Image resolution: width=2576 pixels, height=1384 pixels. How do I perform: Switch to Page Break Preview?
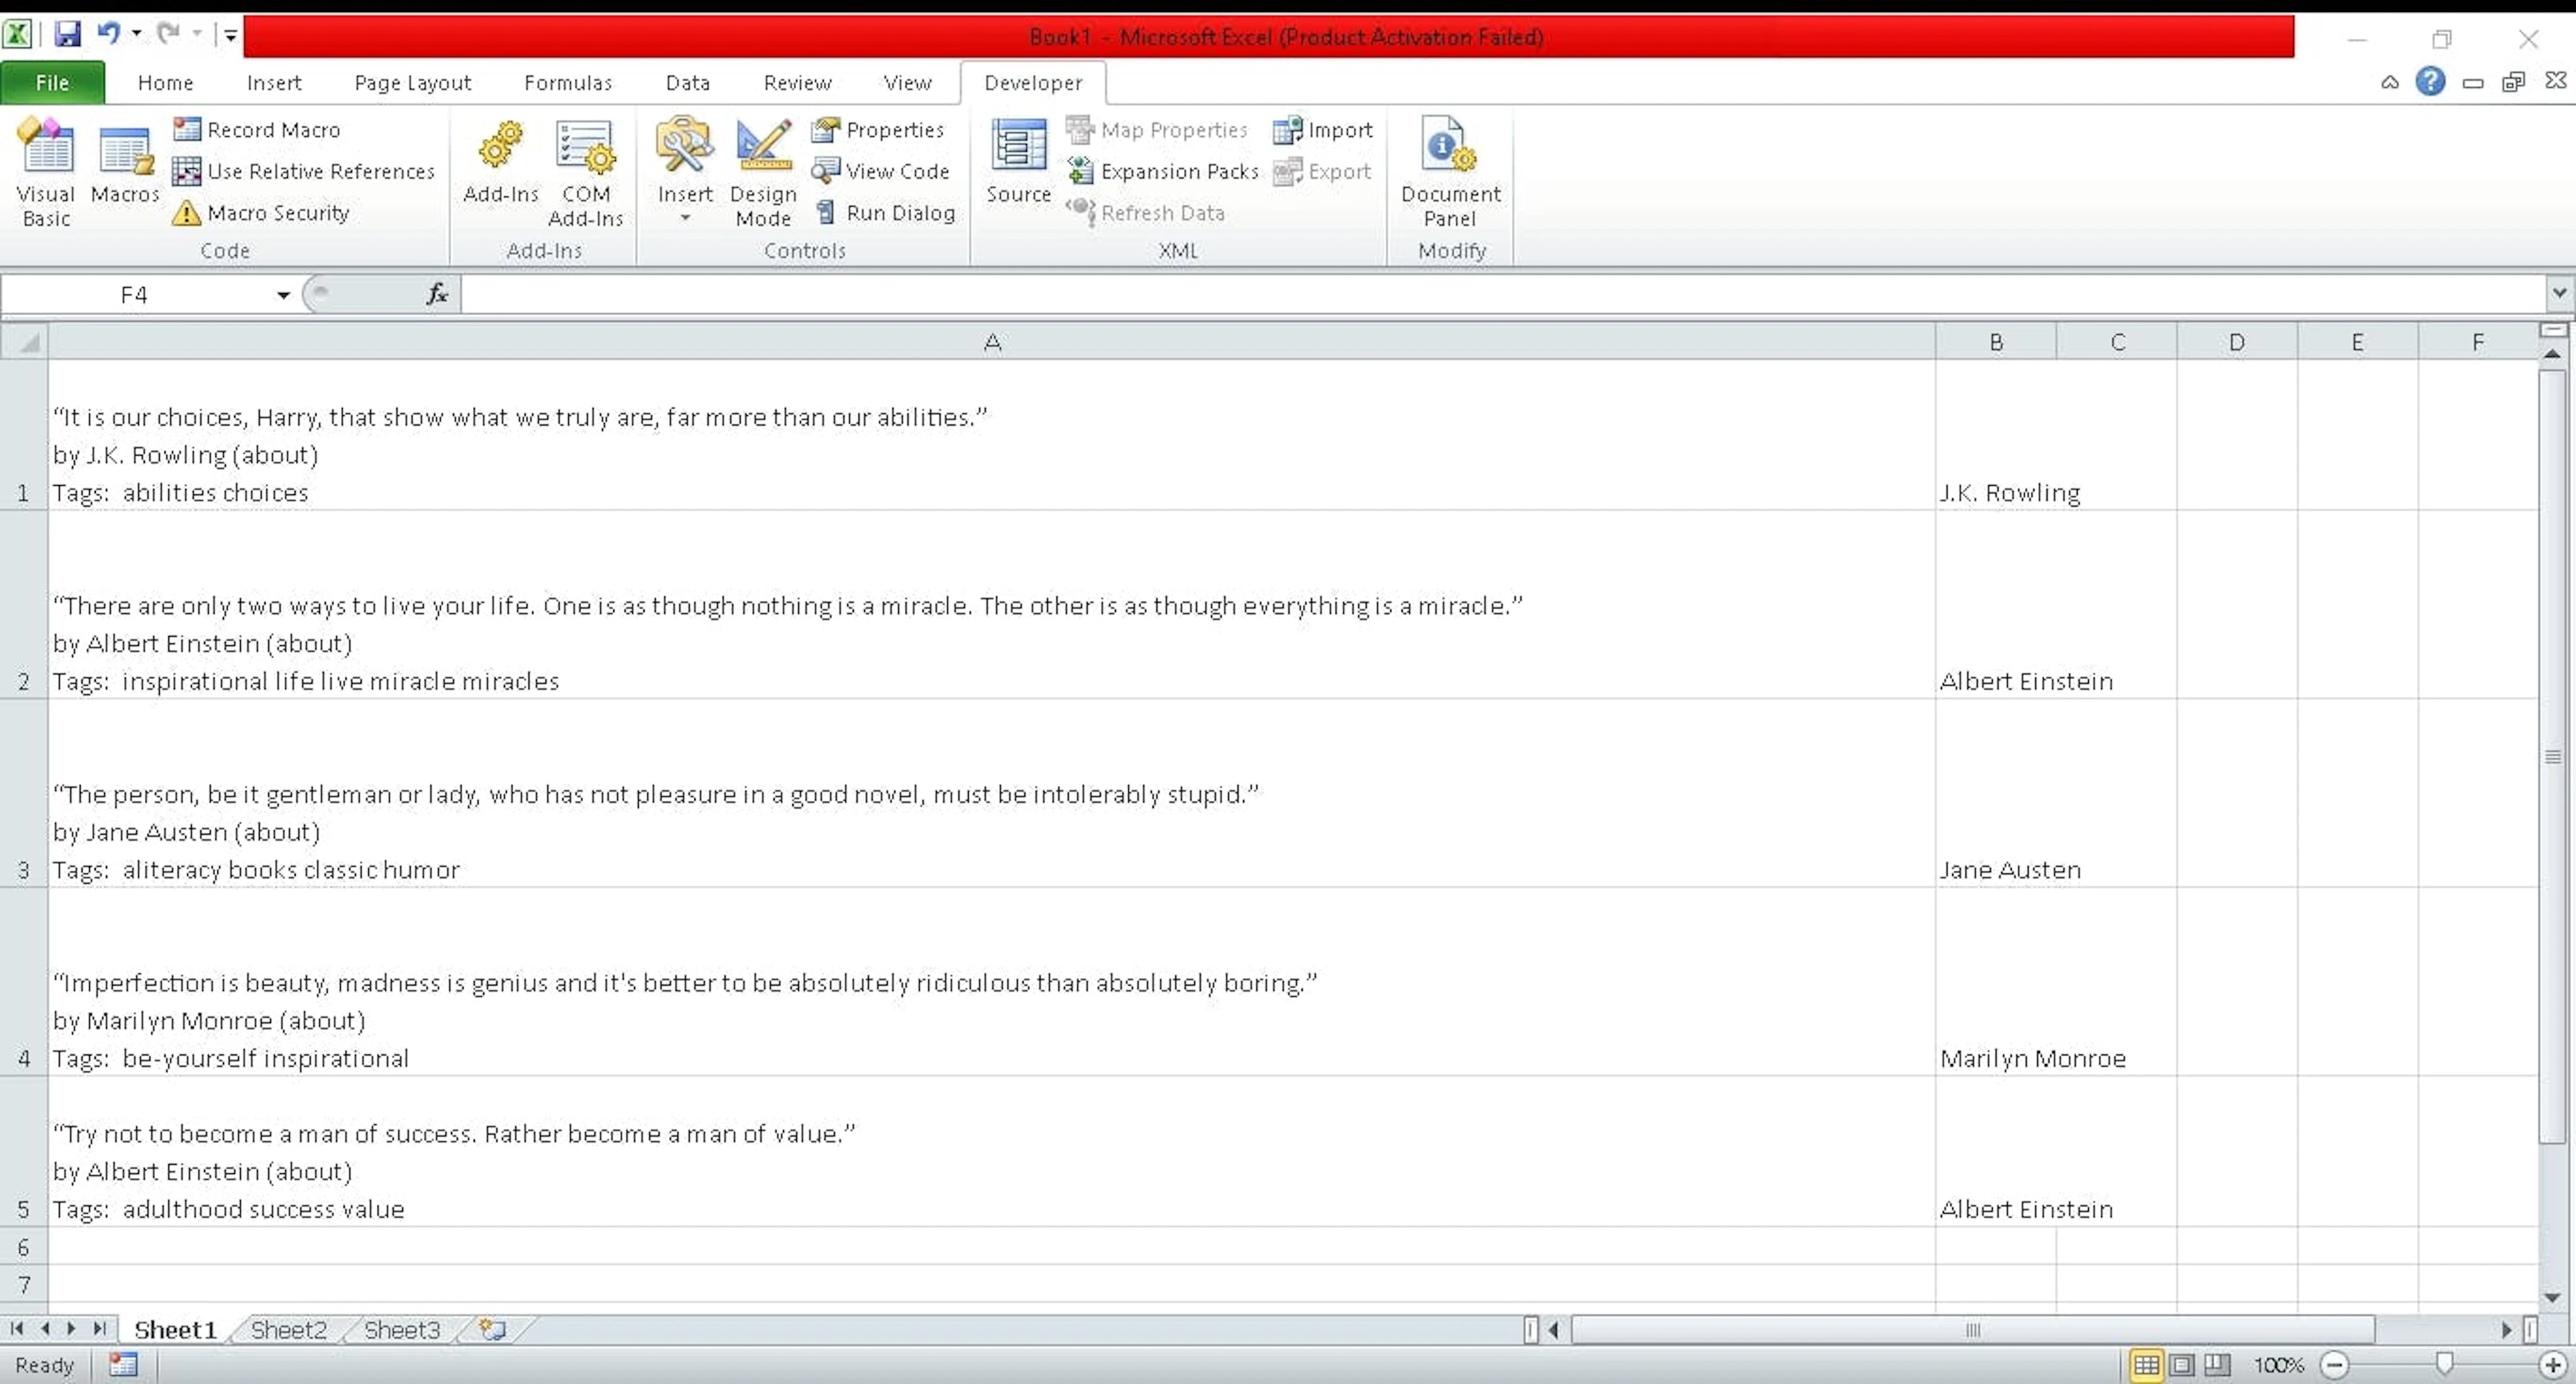pos(2217,1365)
